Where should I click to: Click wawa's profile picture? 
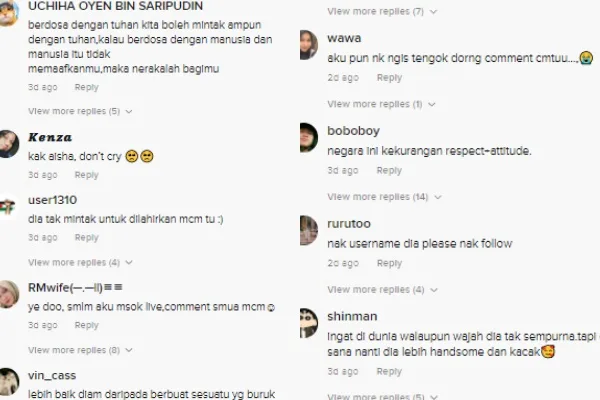pyautogui.click(x=309, y=45)
